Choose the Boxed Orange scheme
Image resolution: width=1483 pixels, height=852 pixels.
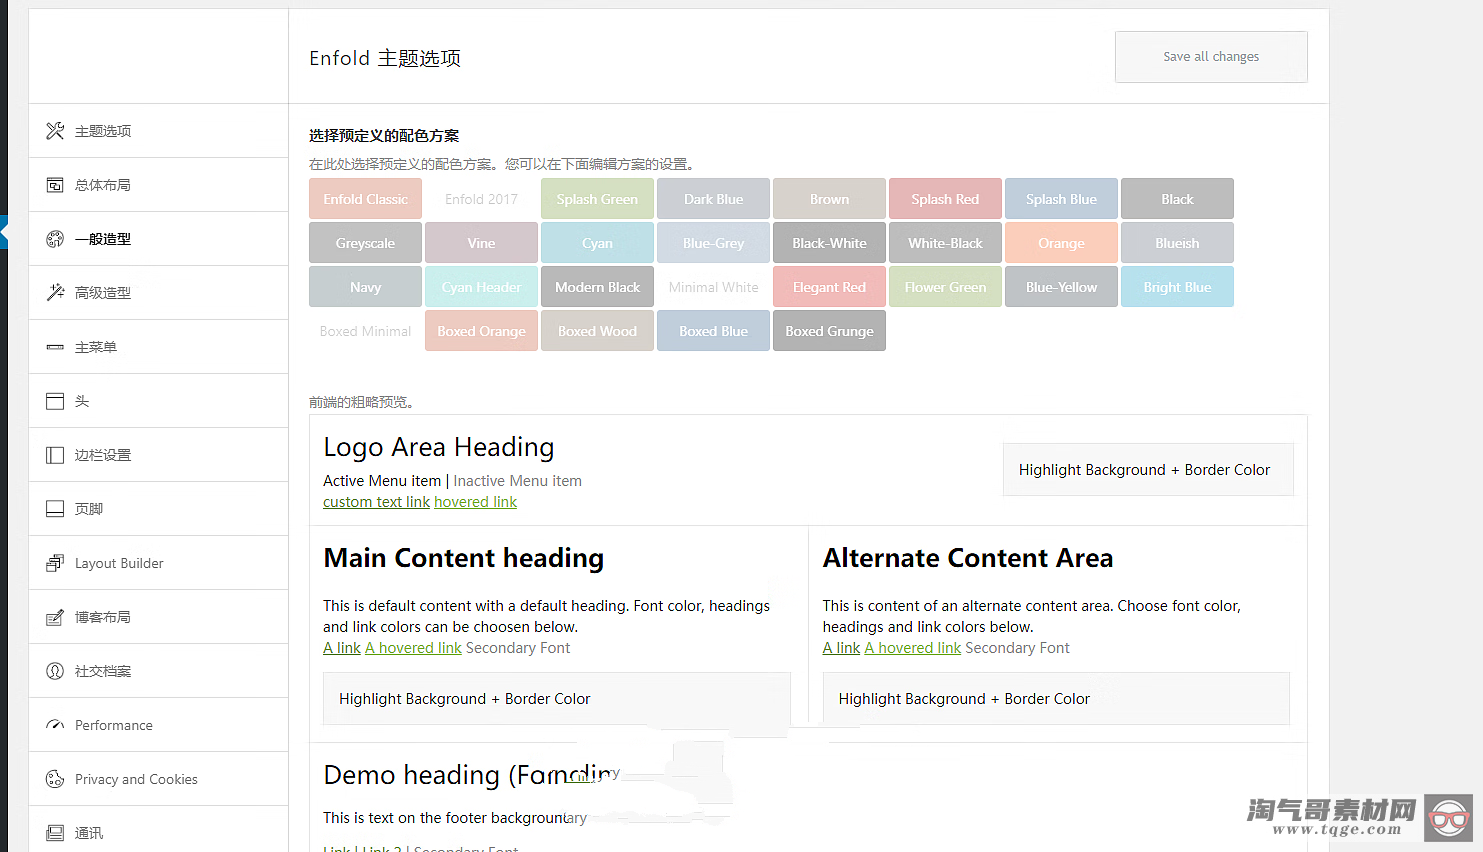click(481, 331)
